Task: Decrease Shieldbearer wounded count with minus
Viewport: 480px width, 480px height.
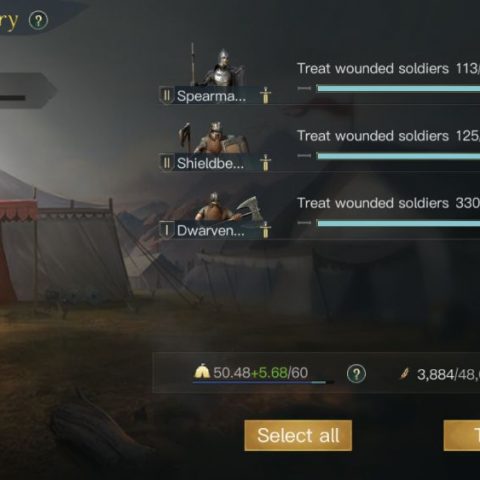Action: [304, 156]
